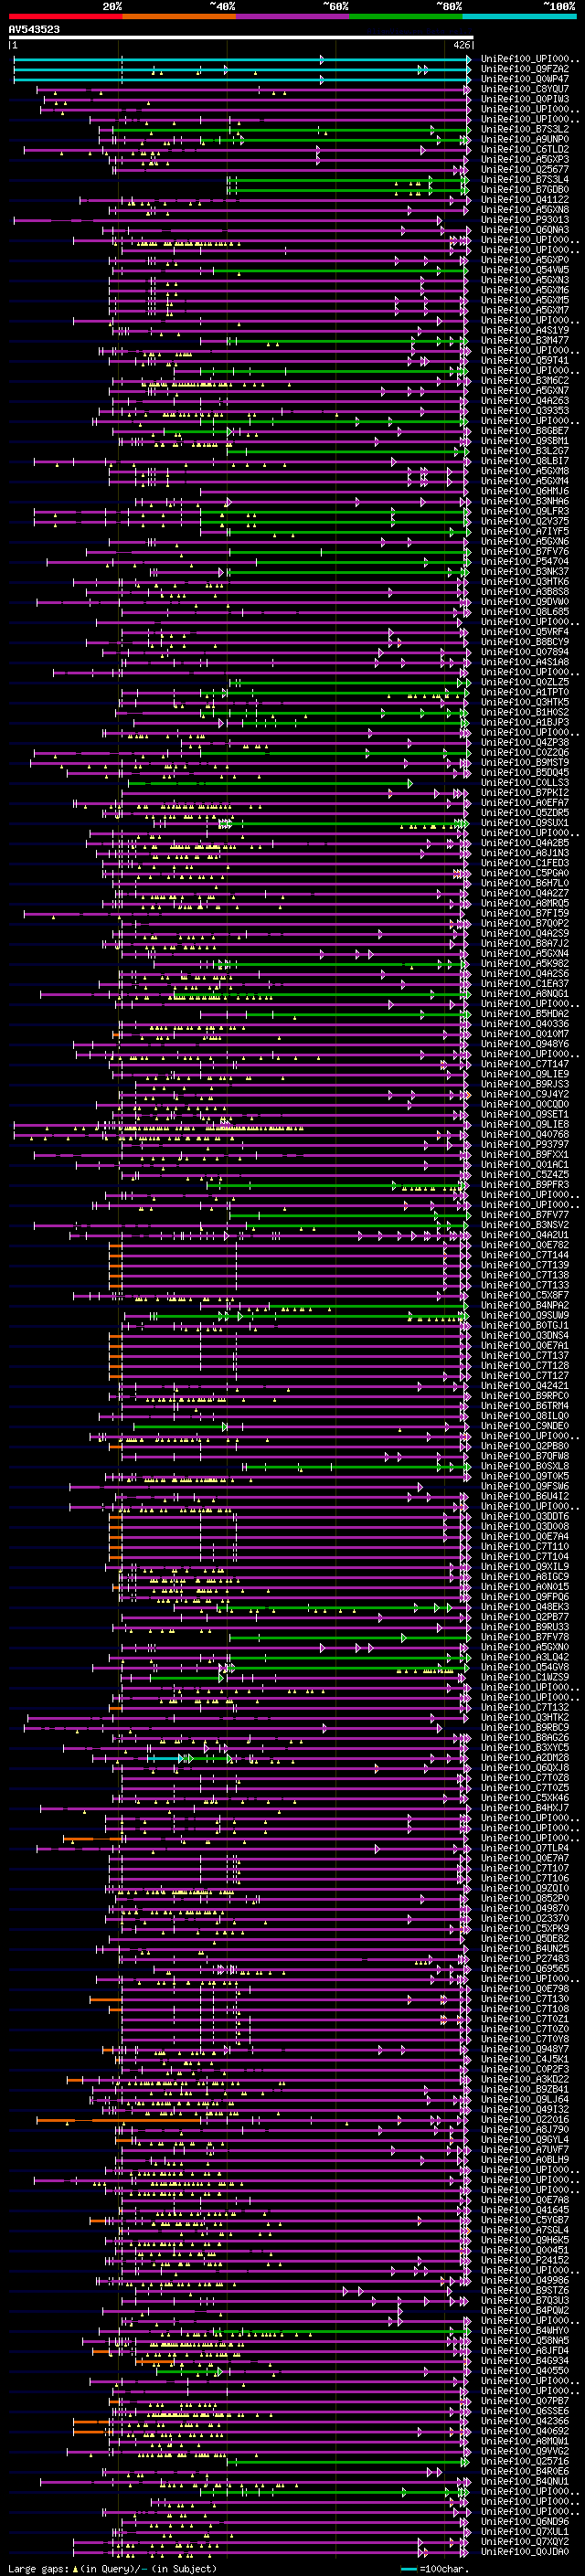This screenshot has height=2576, width=585.
Task: Click UniRef100_C4J5K1 label
Action: (525, 2059)
